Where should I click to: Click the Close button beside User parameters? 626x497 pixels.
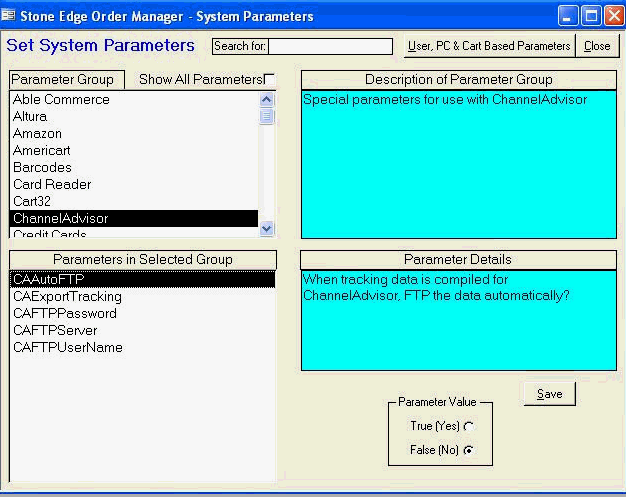597,46
